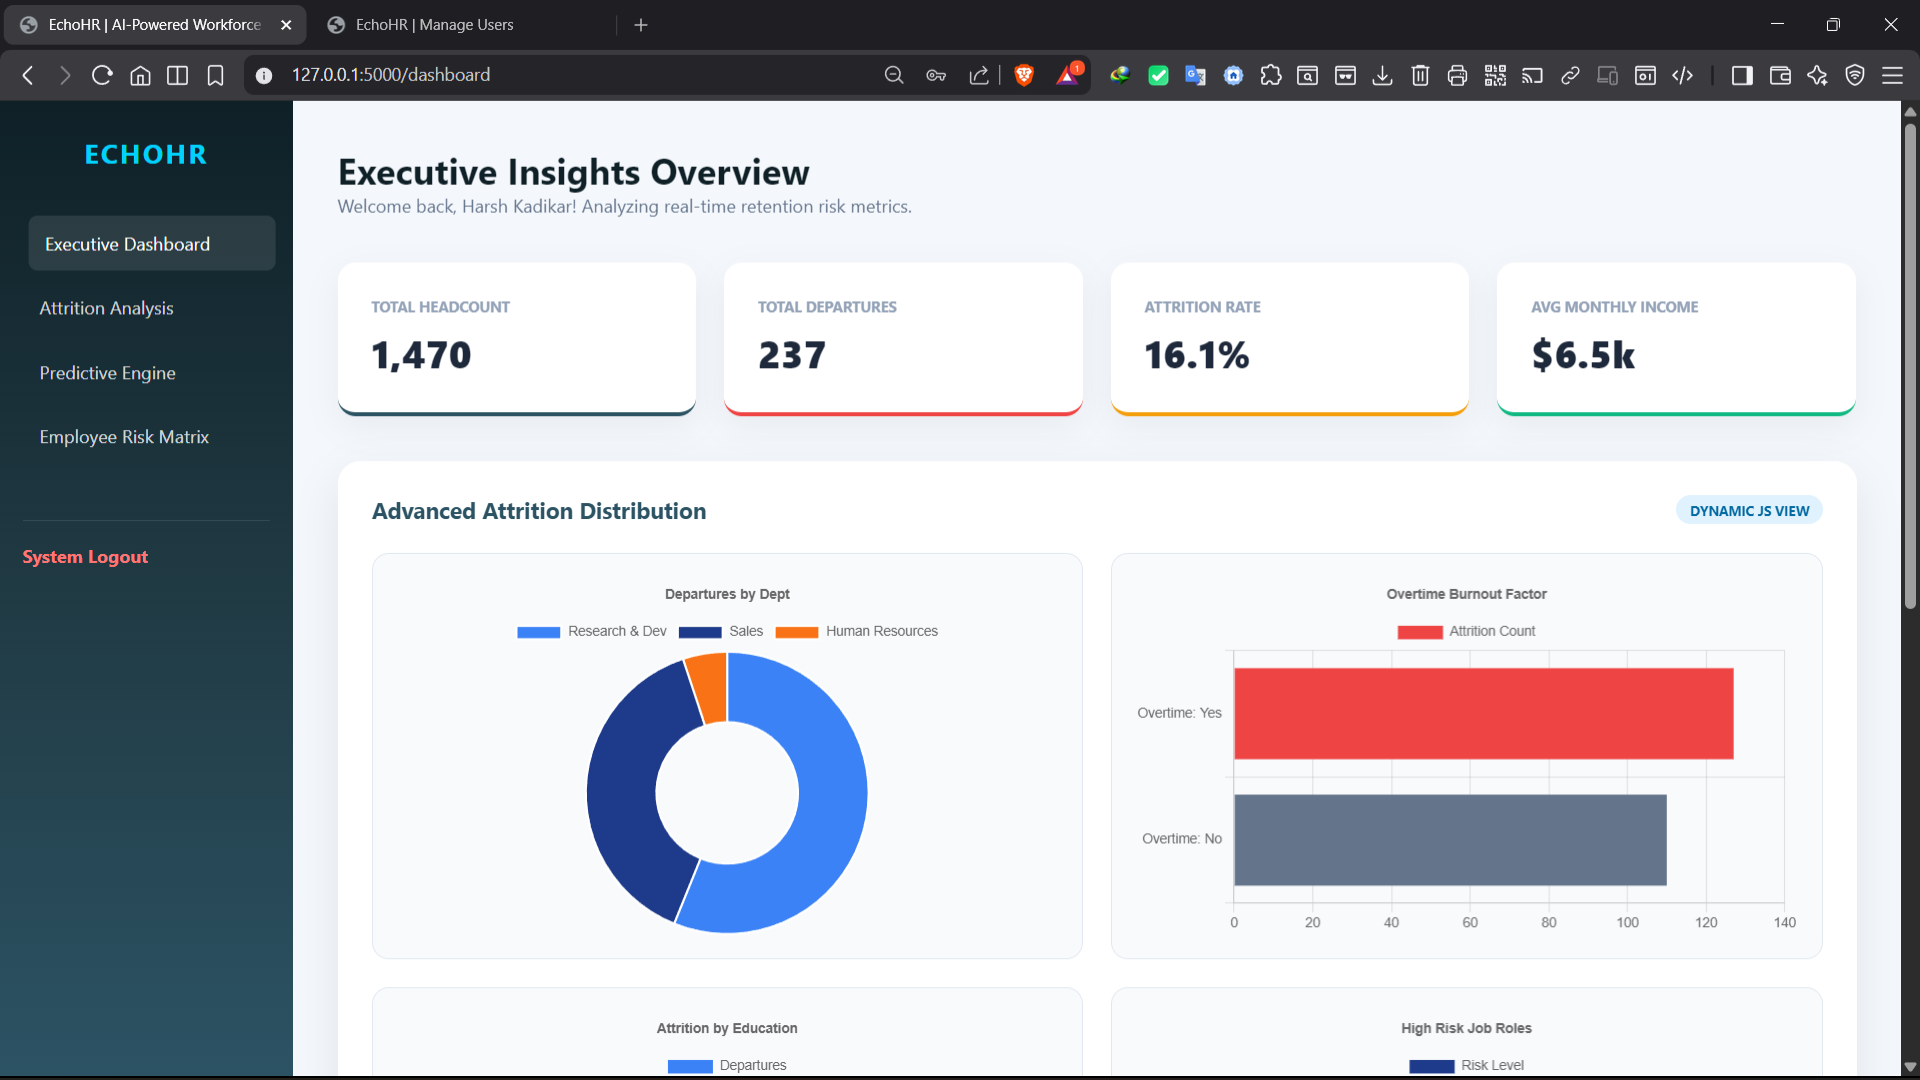Click the Copy Link toolbar icon
The height and width of the screenshot is (1080, 1920).
pos(1569,75)
